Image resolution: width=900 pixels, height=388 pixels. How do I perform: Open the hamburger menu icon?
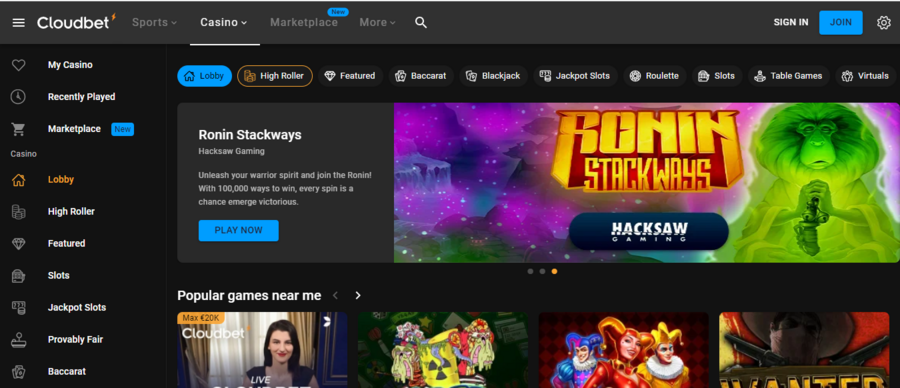(x=18, y=23)
